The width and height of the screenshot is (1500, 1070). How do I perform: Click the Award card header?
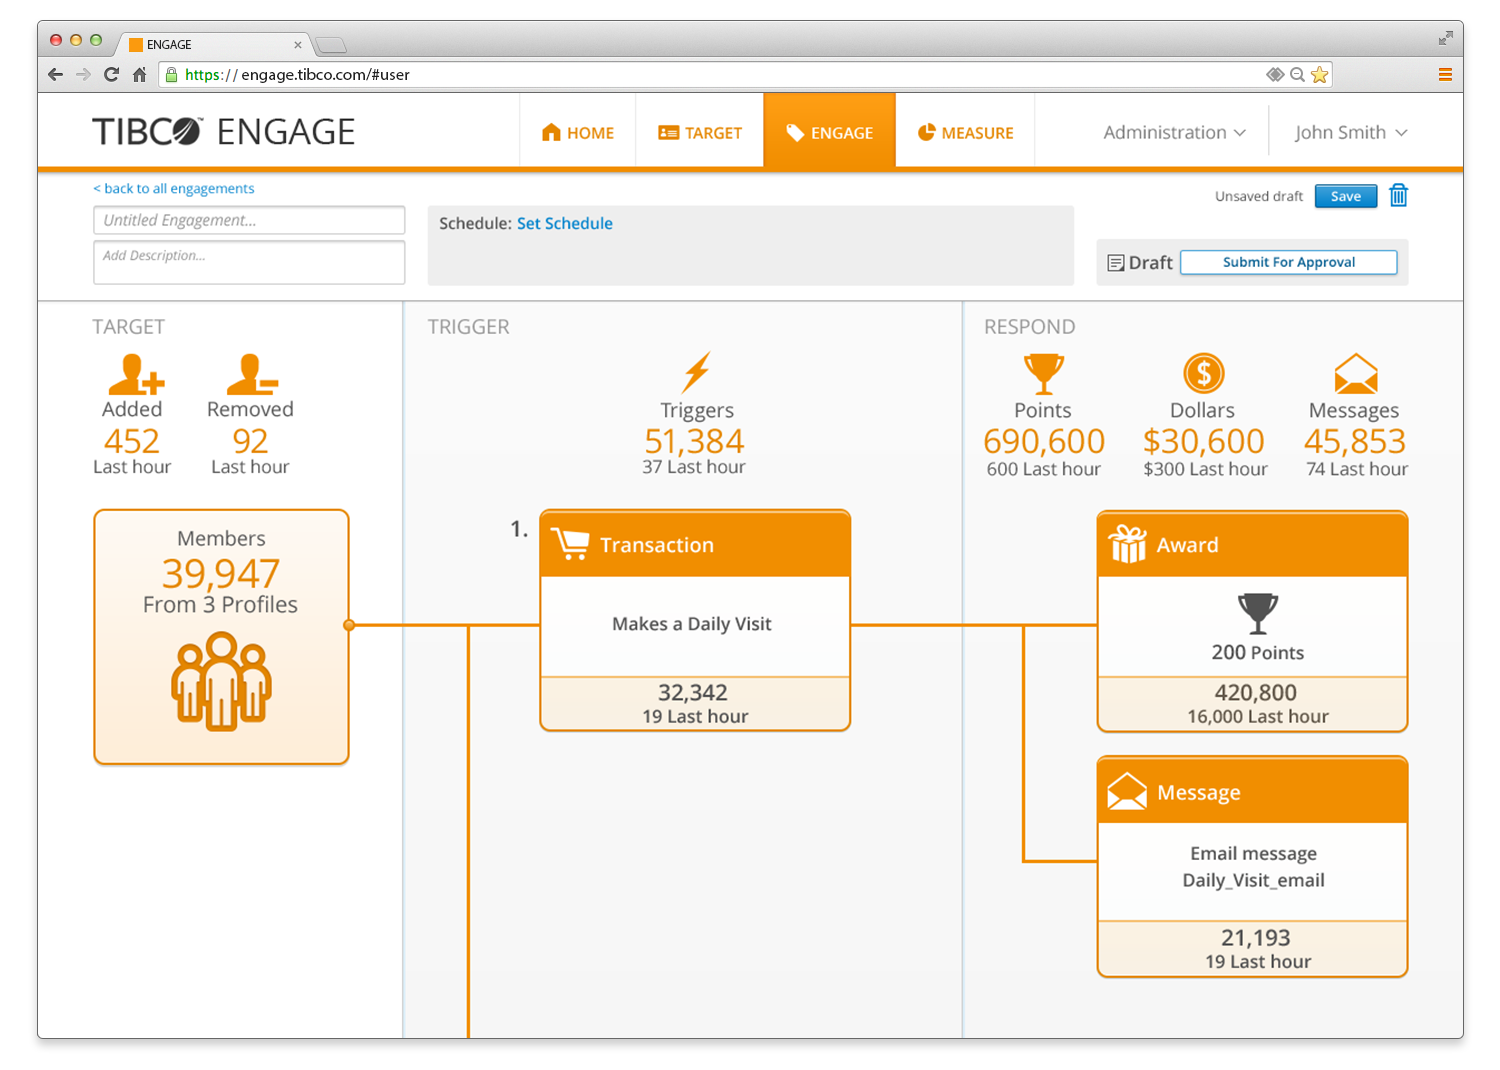(1252, 544)
